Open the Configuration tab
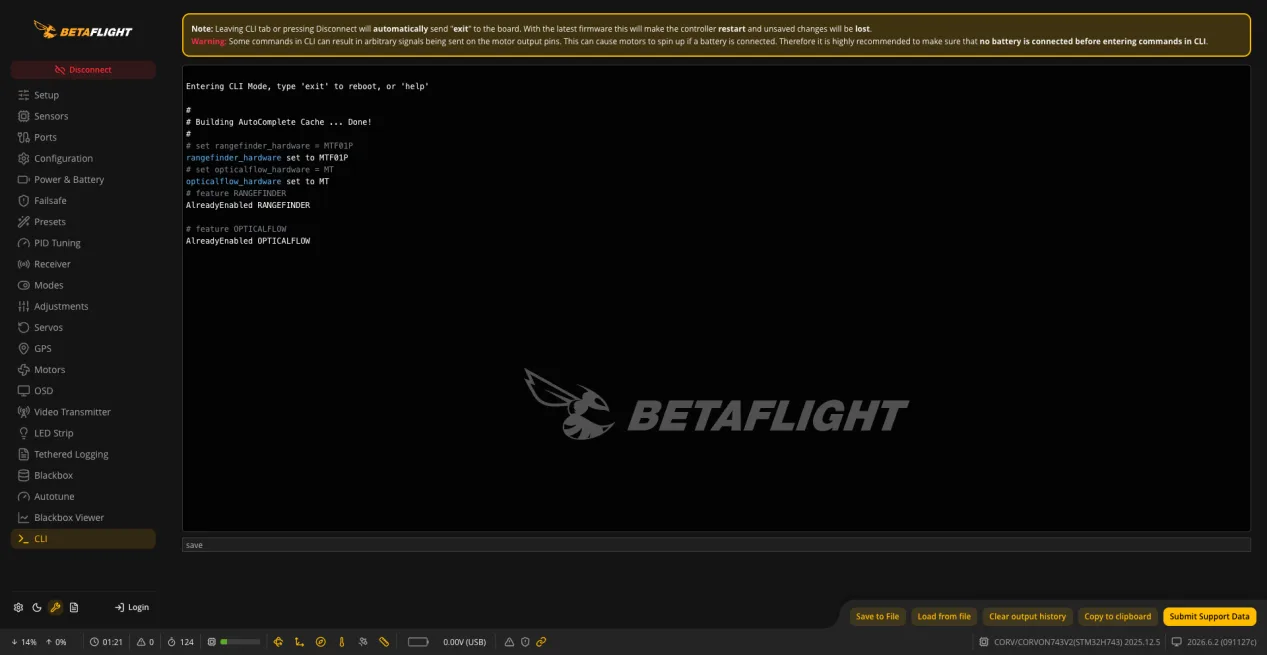Screen dimensions: 1267x655 coord(83,158)
